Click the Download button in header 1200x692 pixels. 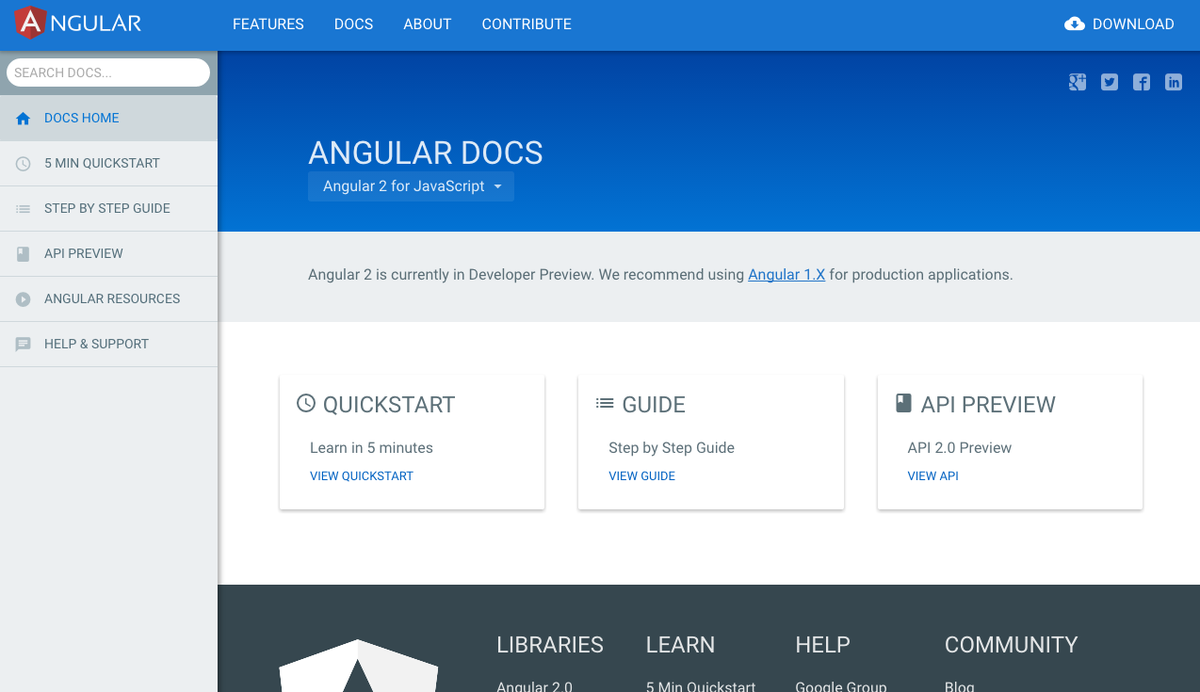pos(1119,24)
